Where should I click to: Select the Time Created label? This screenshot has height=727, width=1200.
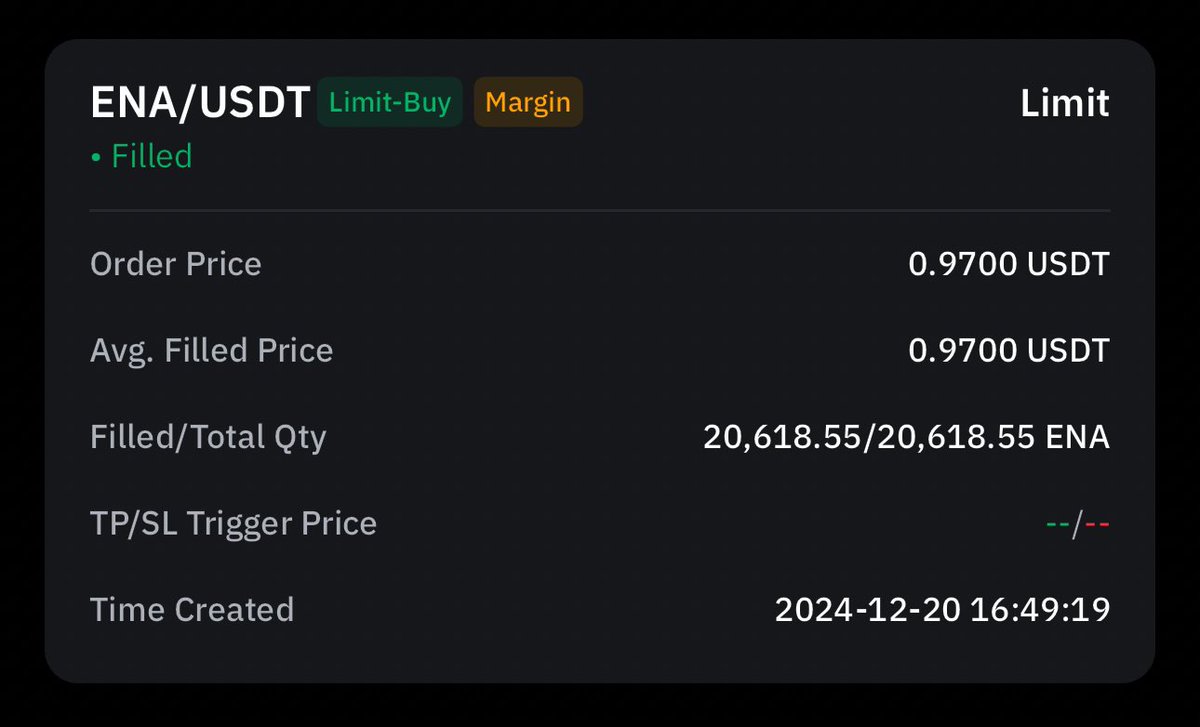192,609
